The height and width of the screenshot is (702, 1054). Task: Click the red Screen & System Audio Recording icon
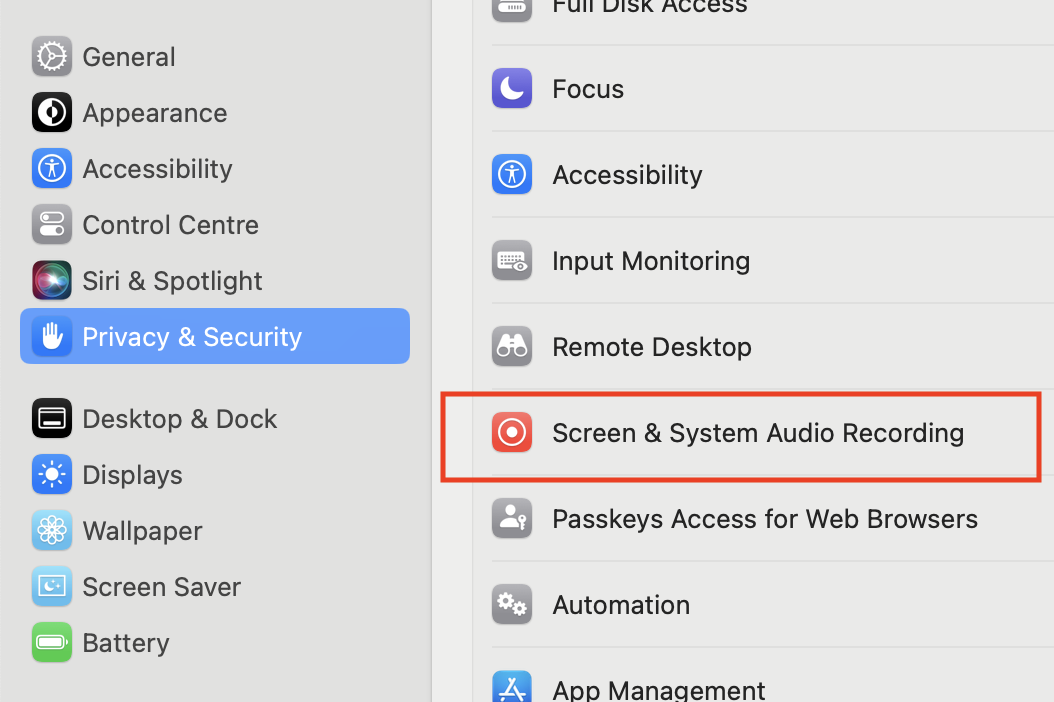click(x=512, y=432)
